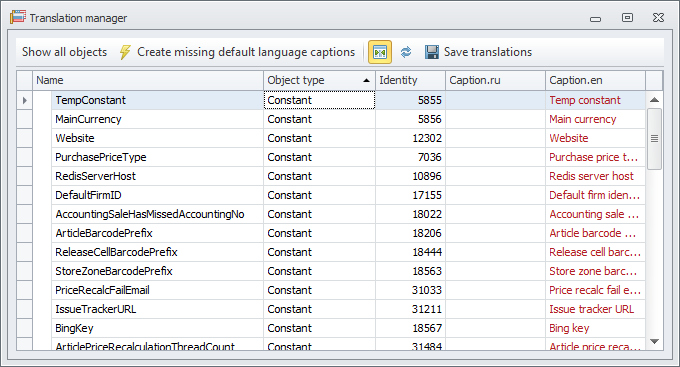The image size is (680, 367).
Task: Click identity value 18206
Action: [427, 233]
